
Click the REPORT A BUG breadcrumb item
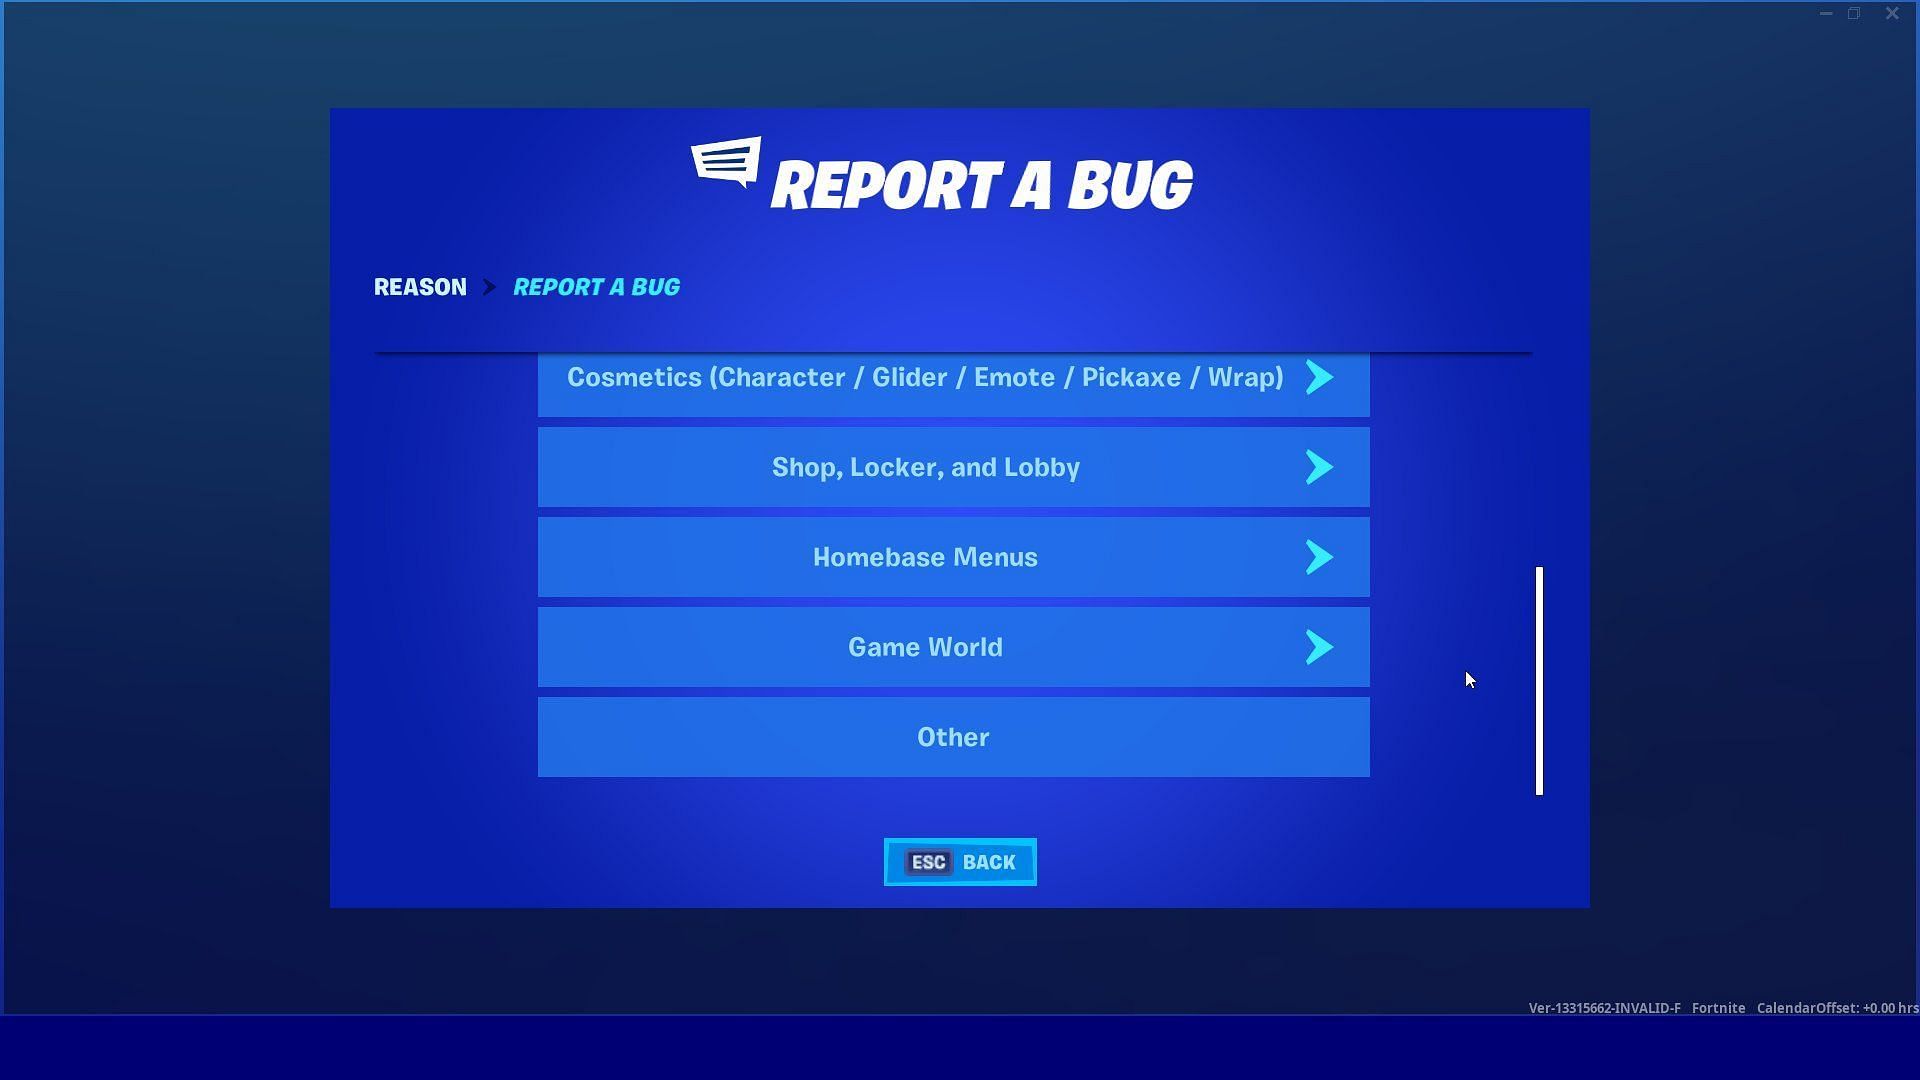(x=596, y=286)
